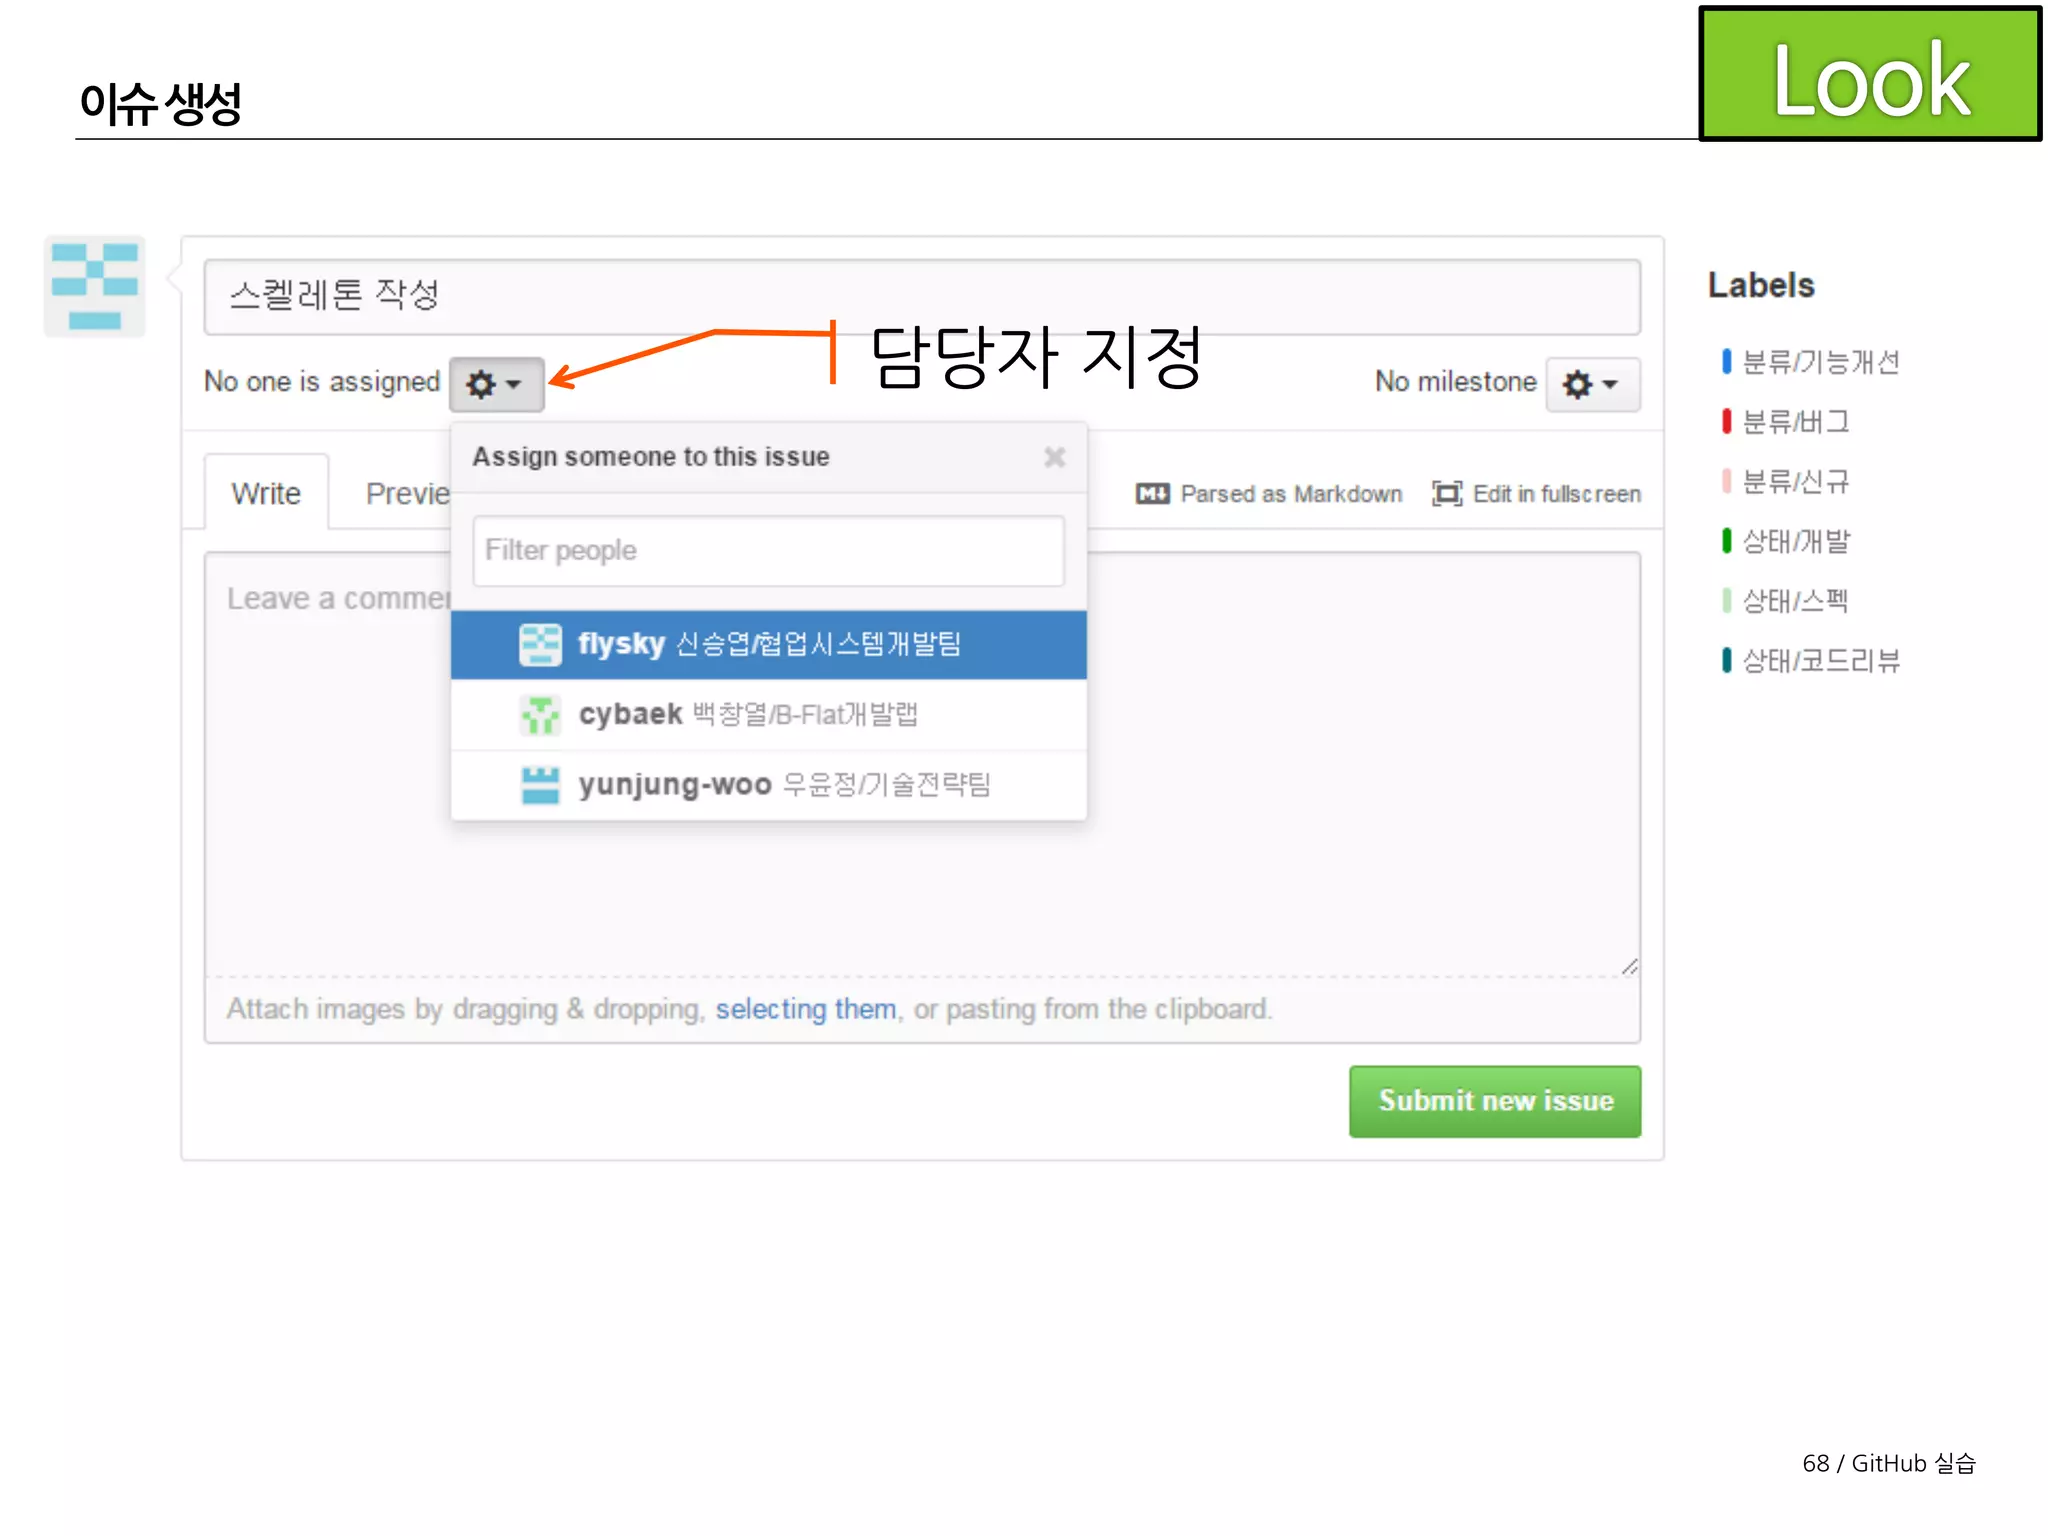The image size is (2048, 1536).
Task: Click the user avatar beside the issue form
Action: coord(95,287)
